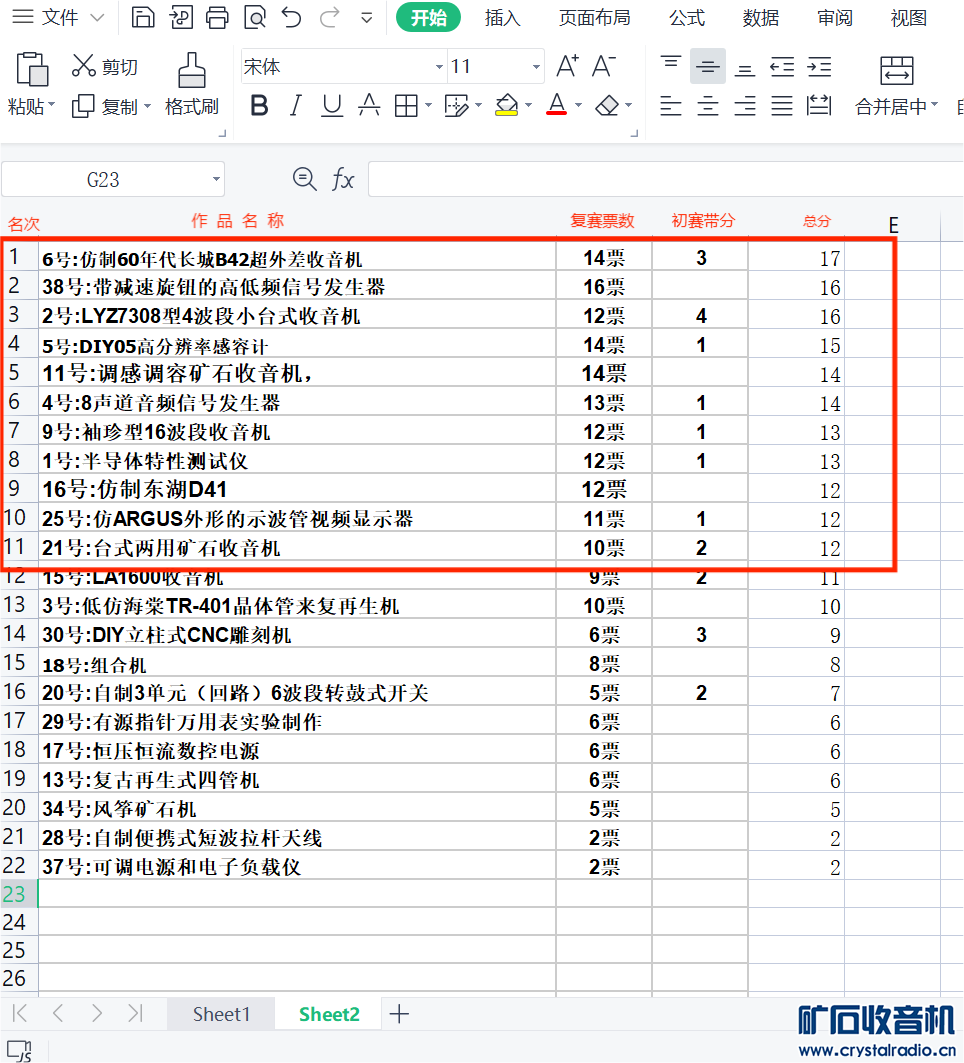Switch to 数据 Data tab
Viewport: 964px width, 1063px height.
[x=761, y=18]
